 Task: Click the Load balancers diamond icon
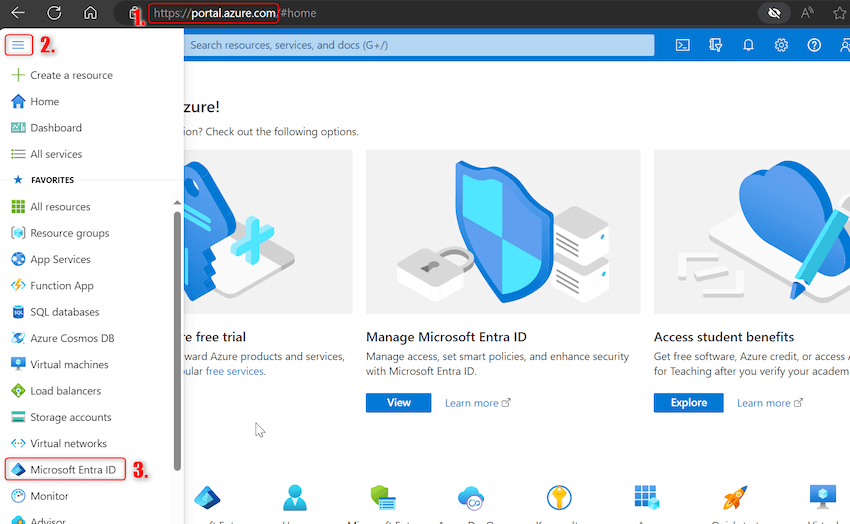pos(18,391)
